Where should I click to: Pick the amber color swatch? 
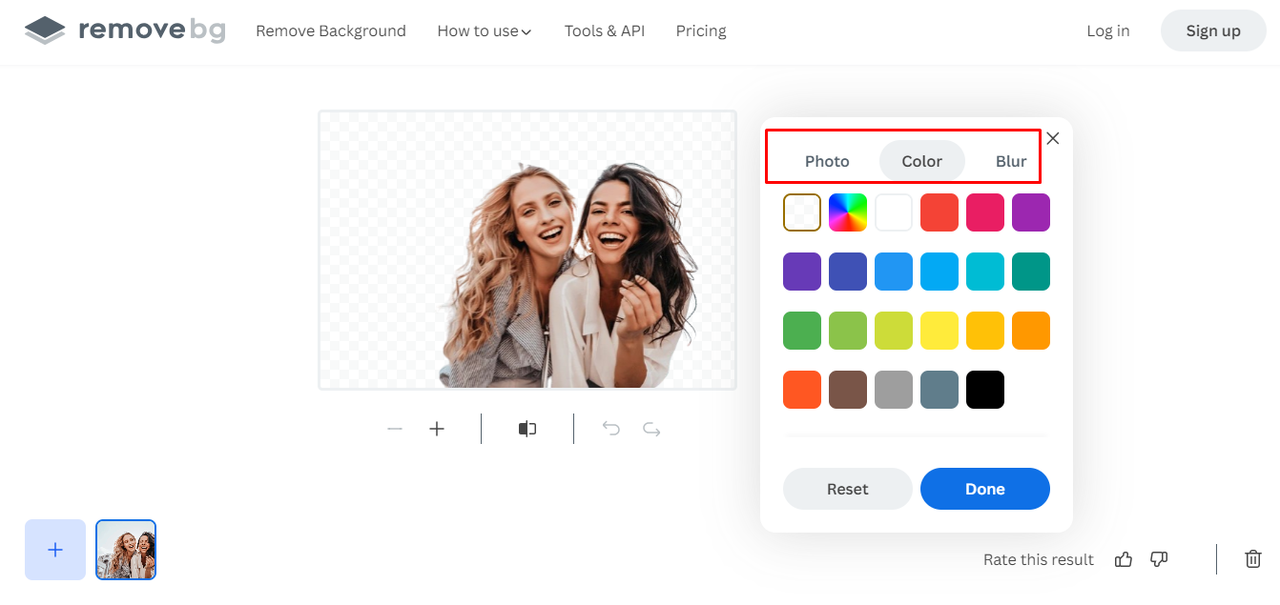pos(985,331)
